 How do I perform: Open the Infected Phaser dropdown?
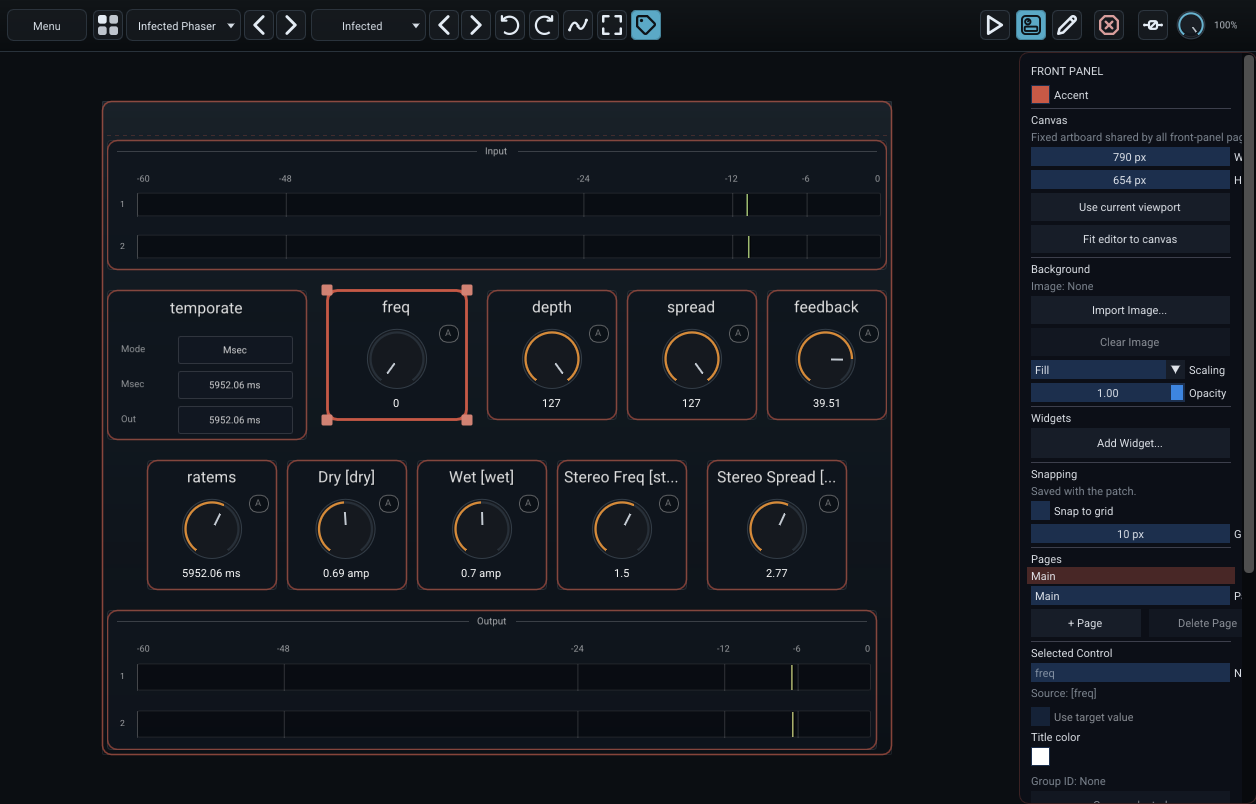(183, 26)
